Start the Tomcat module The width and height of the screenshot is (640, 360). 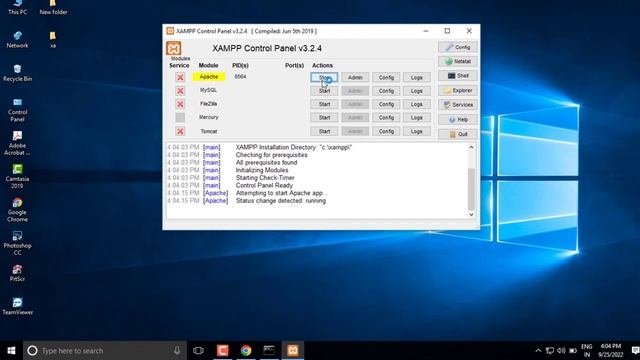click(324, 131)
